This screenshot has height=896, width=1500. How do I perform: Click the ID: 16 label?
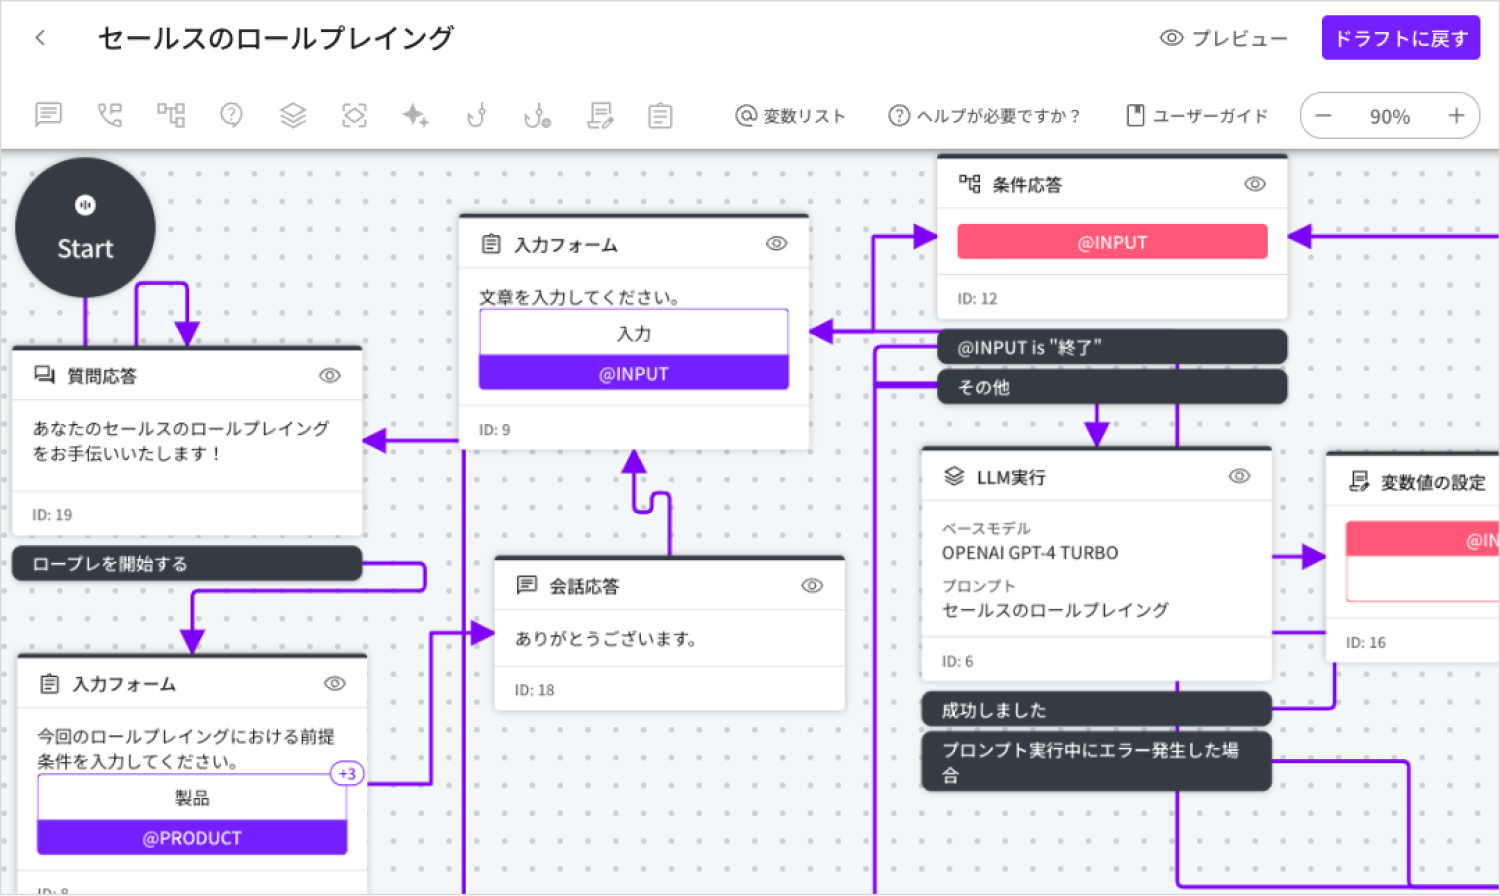coord(1366,642)
